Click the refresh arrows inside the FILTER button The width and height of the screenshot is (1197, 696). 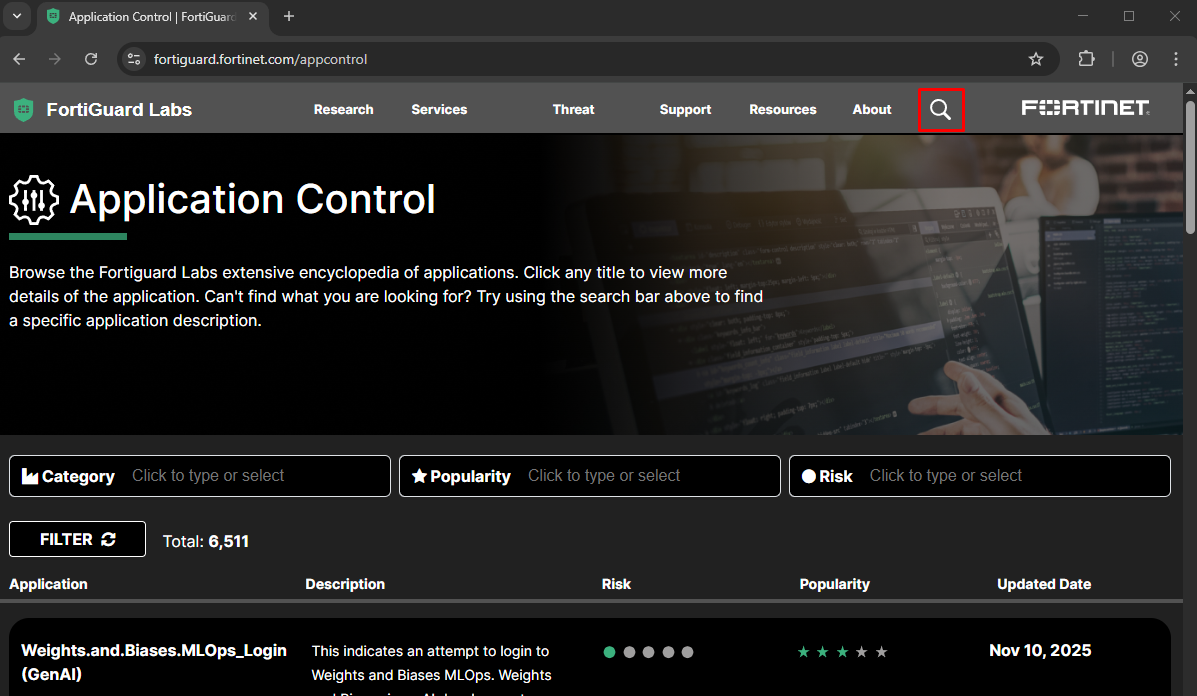pyautogui.click(x=110, y=539)
